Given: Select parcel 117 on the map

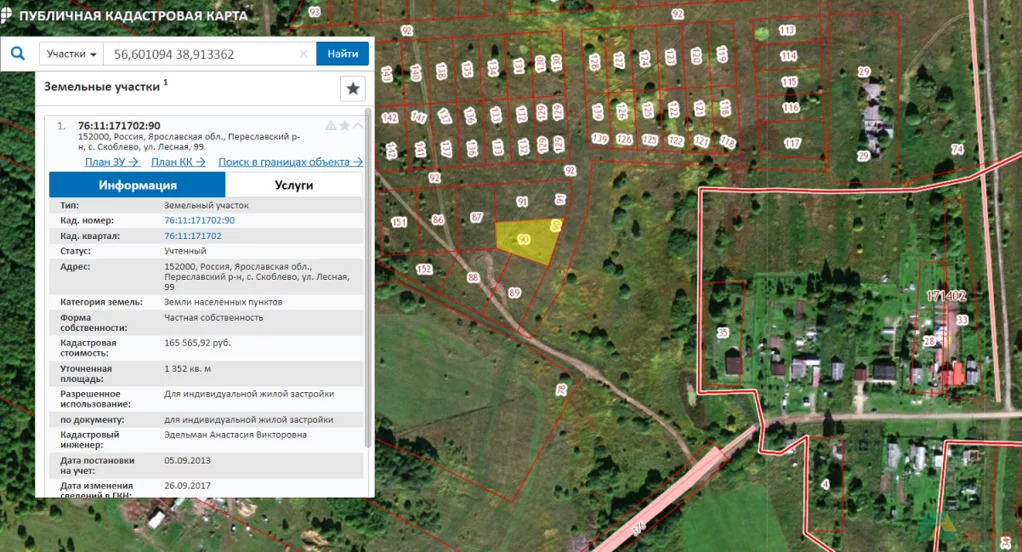Looking at the screenshot, I should click(x=792, y=143).
